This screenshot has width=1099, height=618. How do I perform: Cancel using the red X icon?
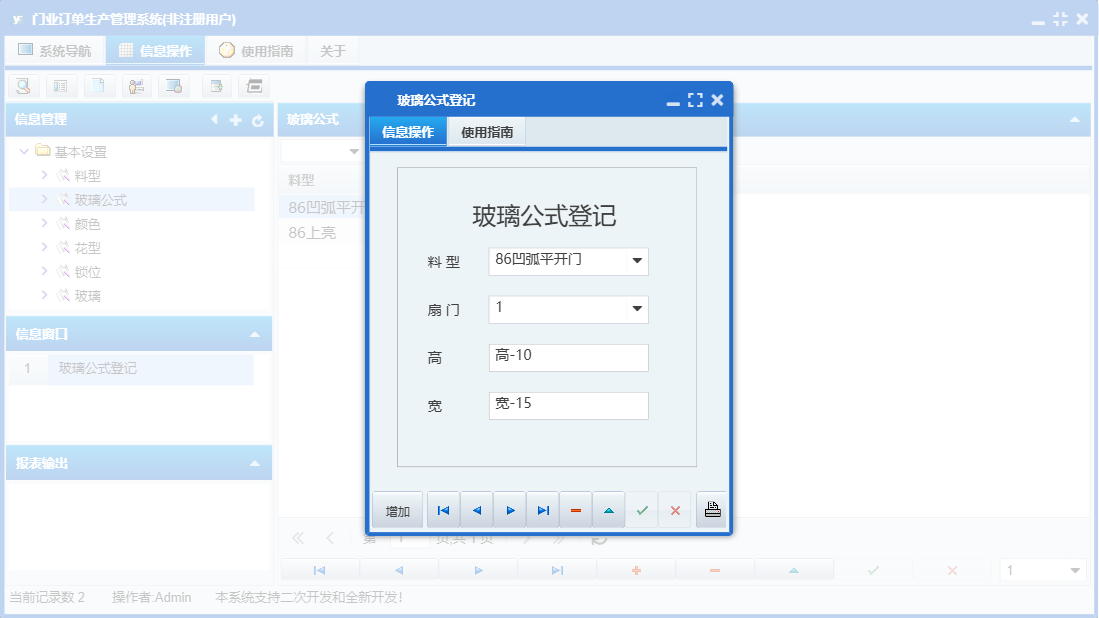(x=675, y=510)
